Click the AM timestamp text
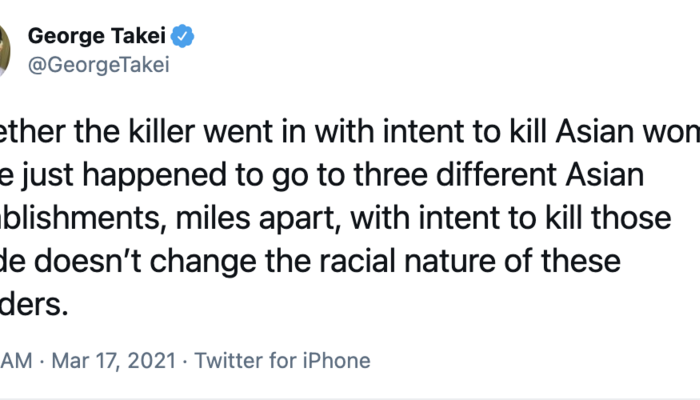 pyautogui.click(x=19, y=361)
